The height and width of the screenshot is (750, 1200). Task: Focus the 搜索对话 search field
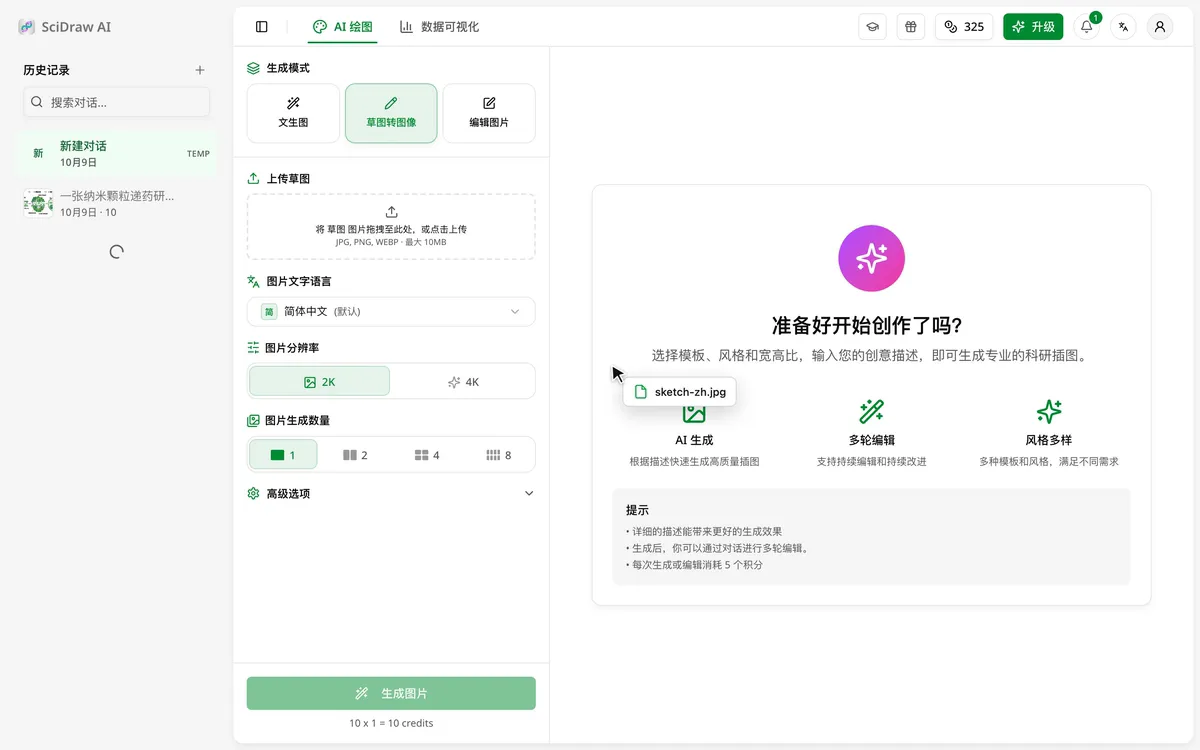pos(117,102)
